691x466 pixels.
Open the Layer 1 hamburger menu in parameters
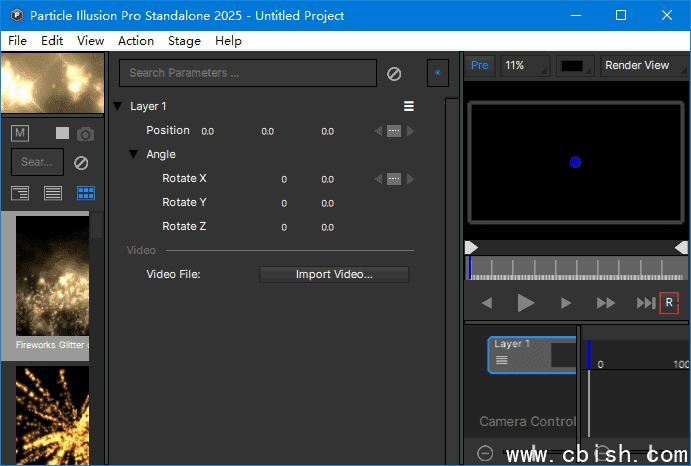409,106
